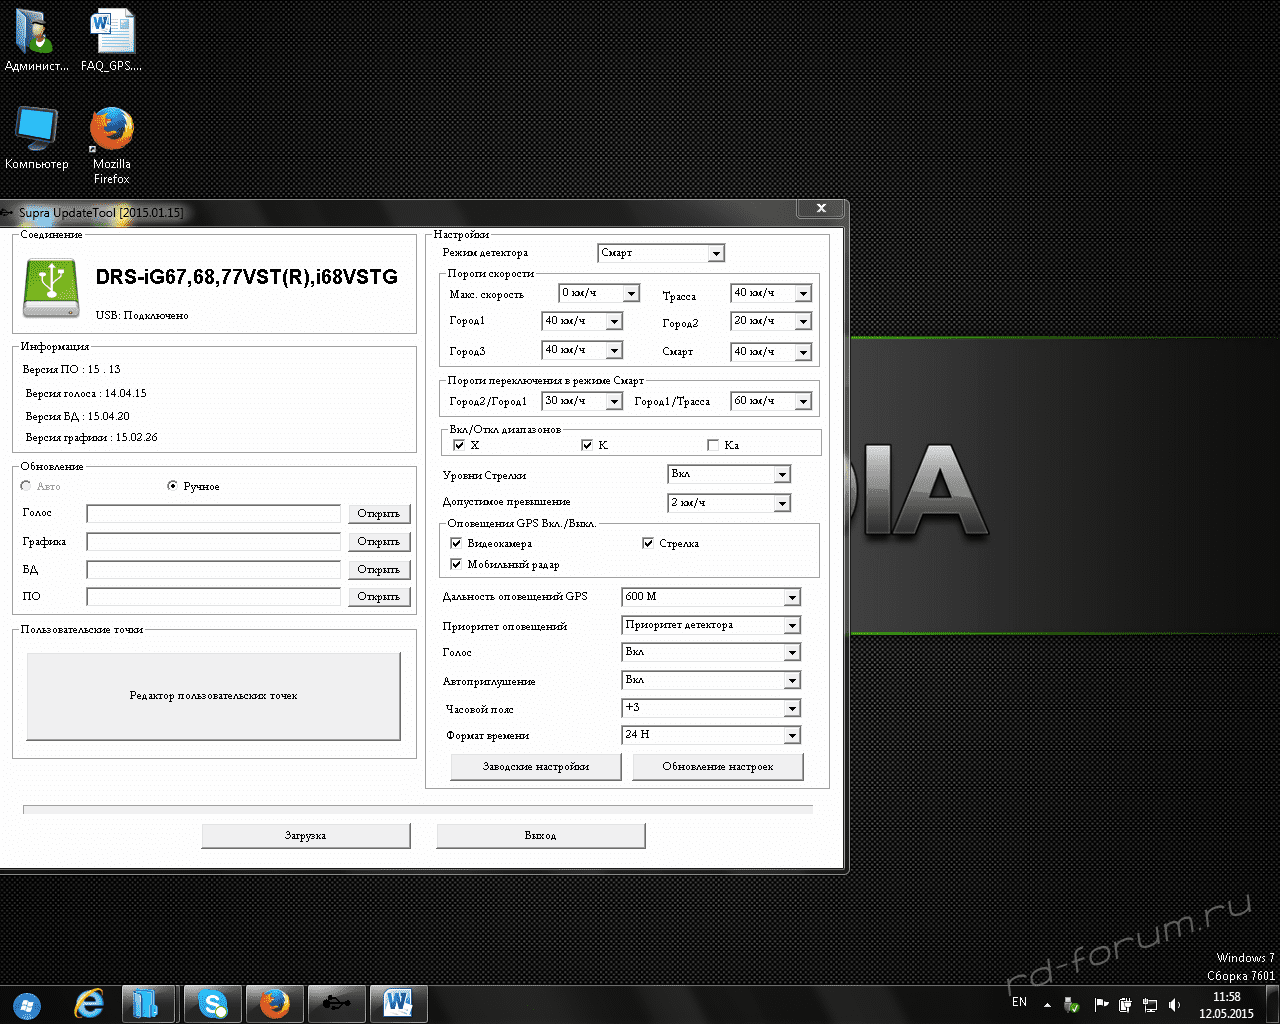Toggle the Стрелка GPS alert checkbox
The width and height of the screenshot is (1280, 1024).
648,543
